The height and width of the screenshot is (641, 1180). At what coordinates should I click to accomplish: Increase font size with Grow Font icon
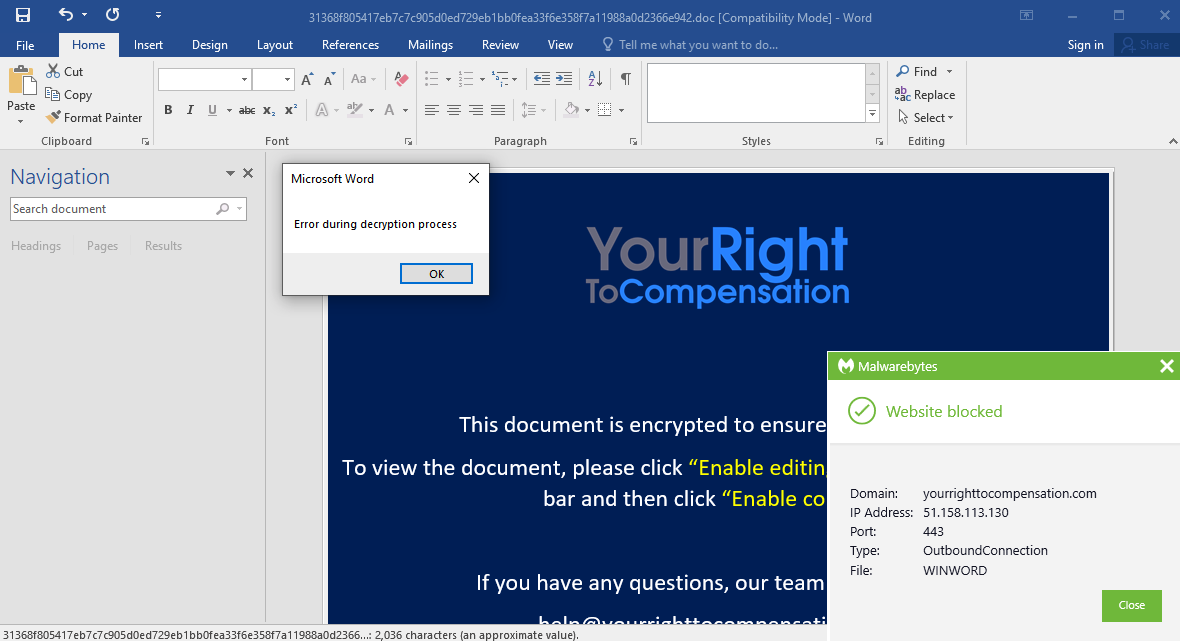[x=307, y=79]
